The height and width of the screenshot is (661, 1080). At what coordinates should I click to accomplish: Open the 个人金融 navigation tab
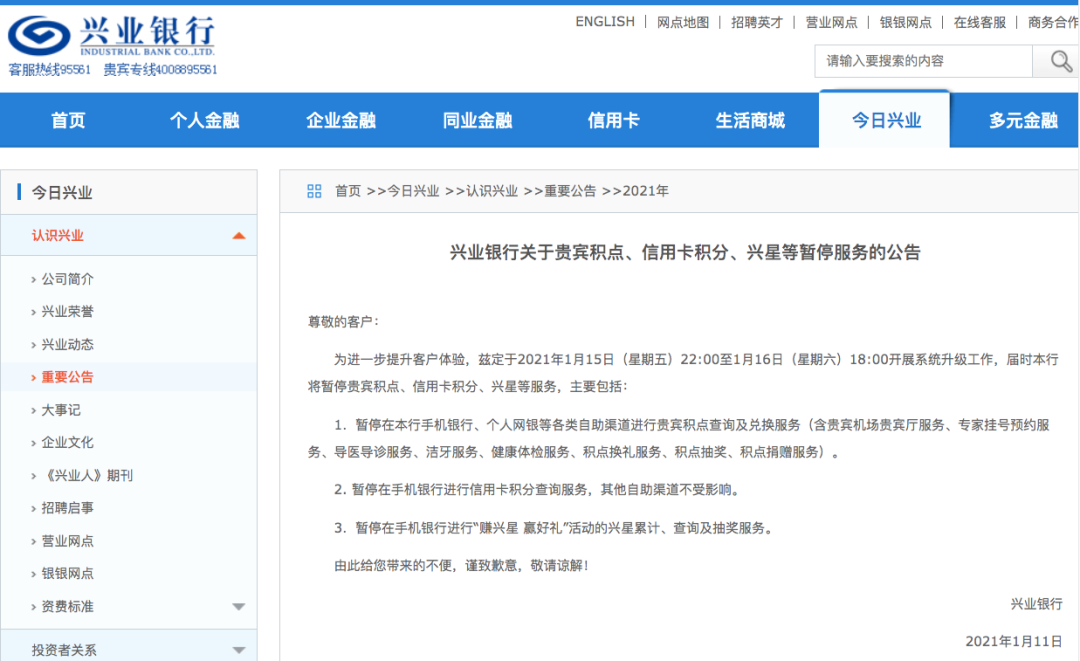(205, 120)
